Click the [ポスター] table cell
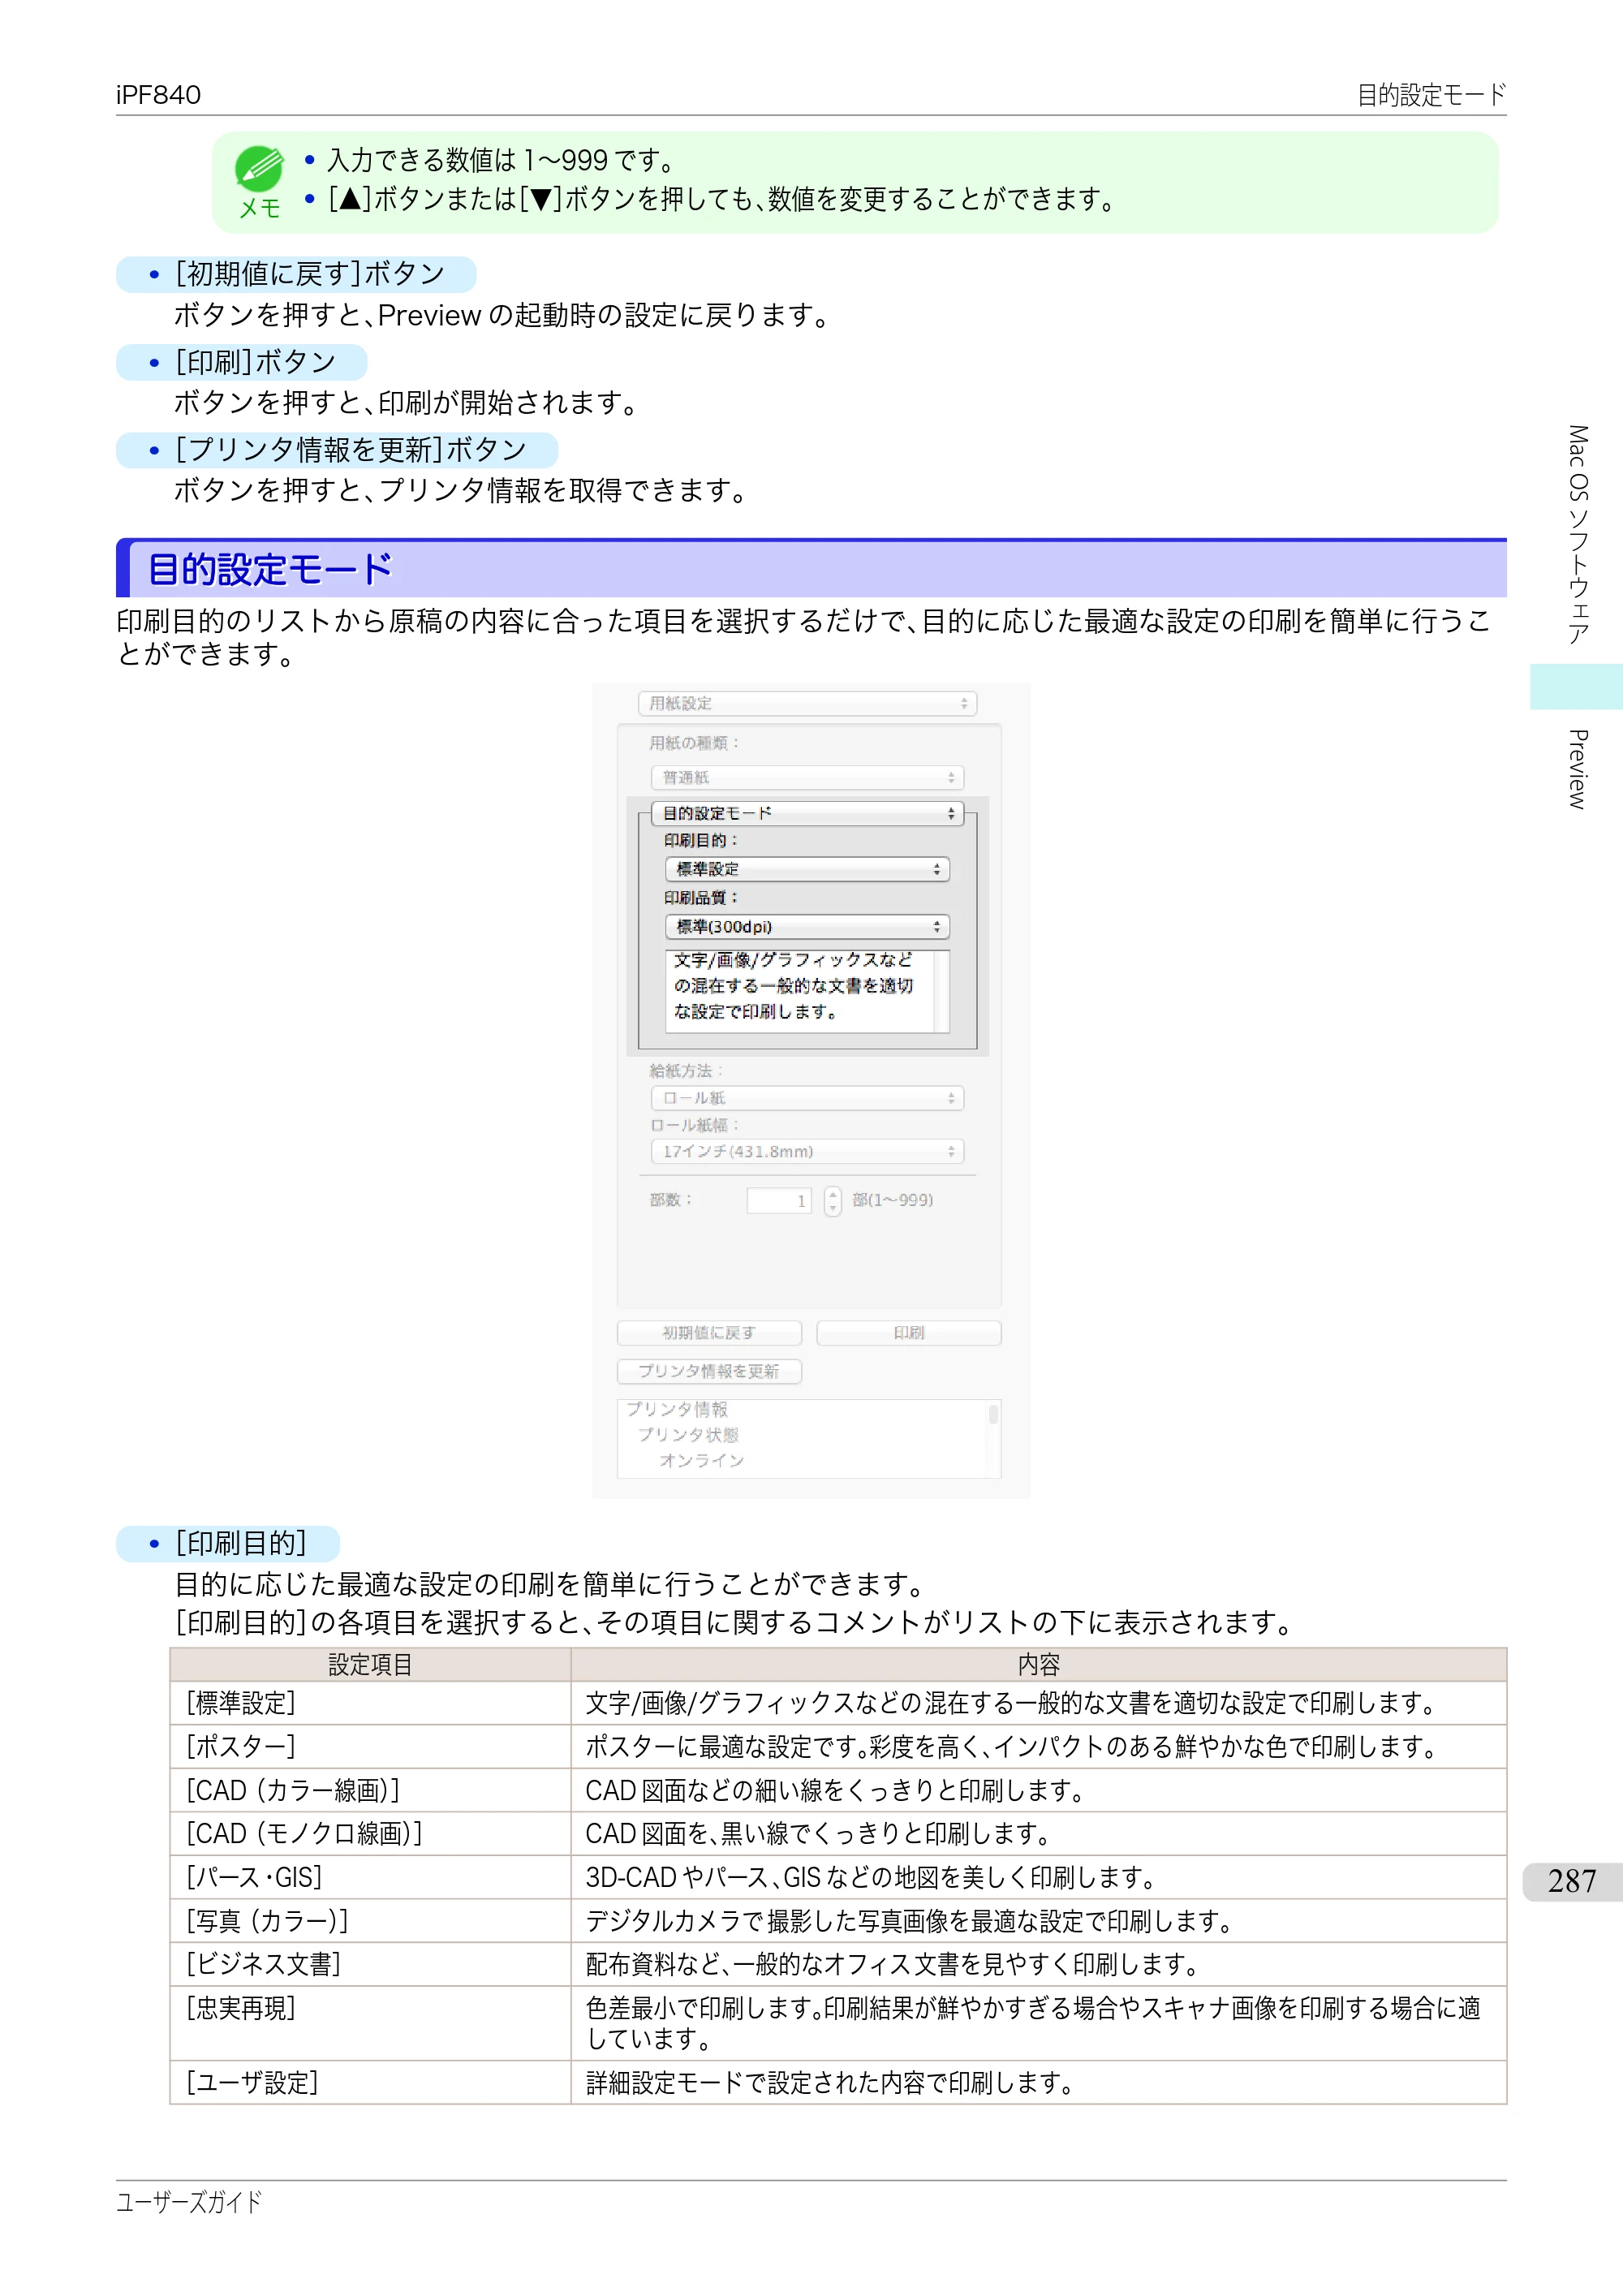Image resolution: width=1623 pixels, height=2296 pixels. click(370, 1747)
